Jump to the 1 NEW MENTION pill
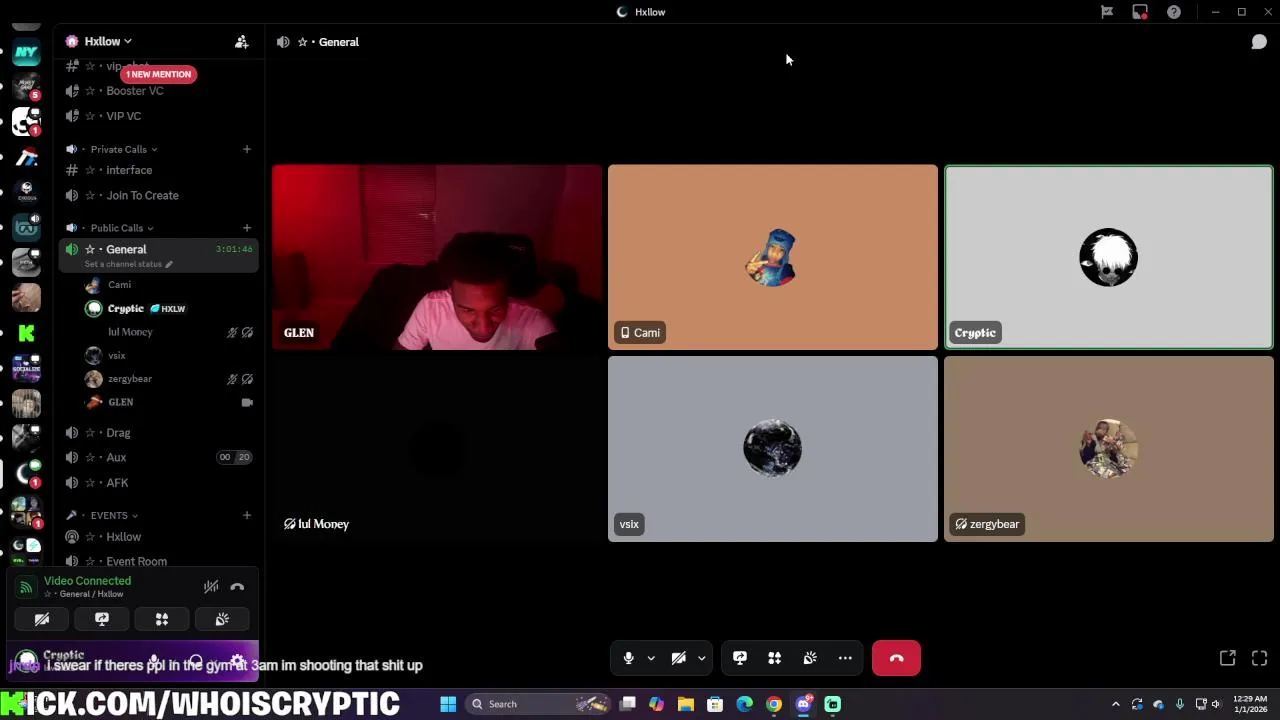1280x720 pixels. click(158, 74)
